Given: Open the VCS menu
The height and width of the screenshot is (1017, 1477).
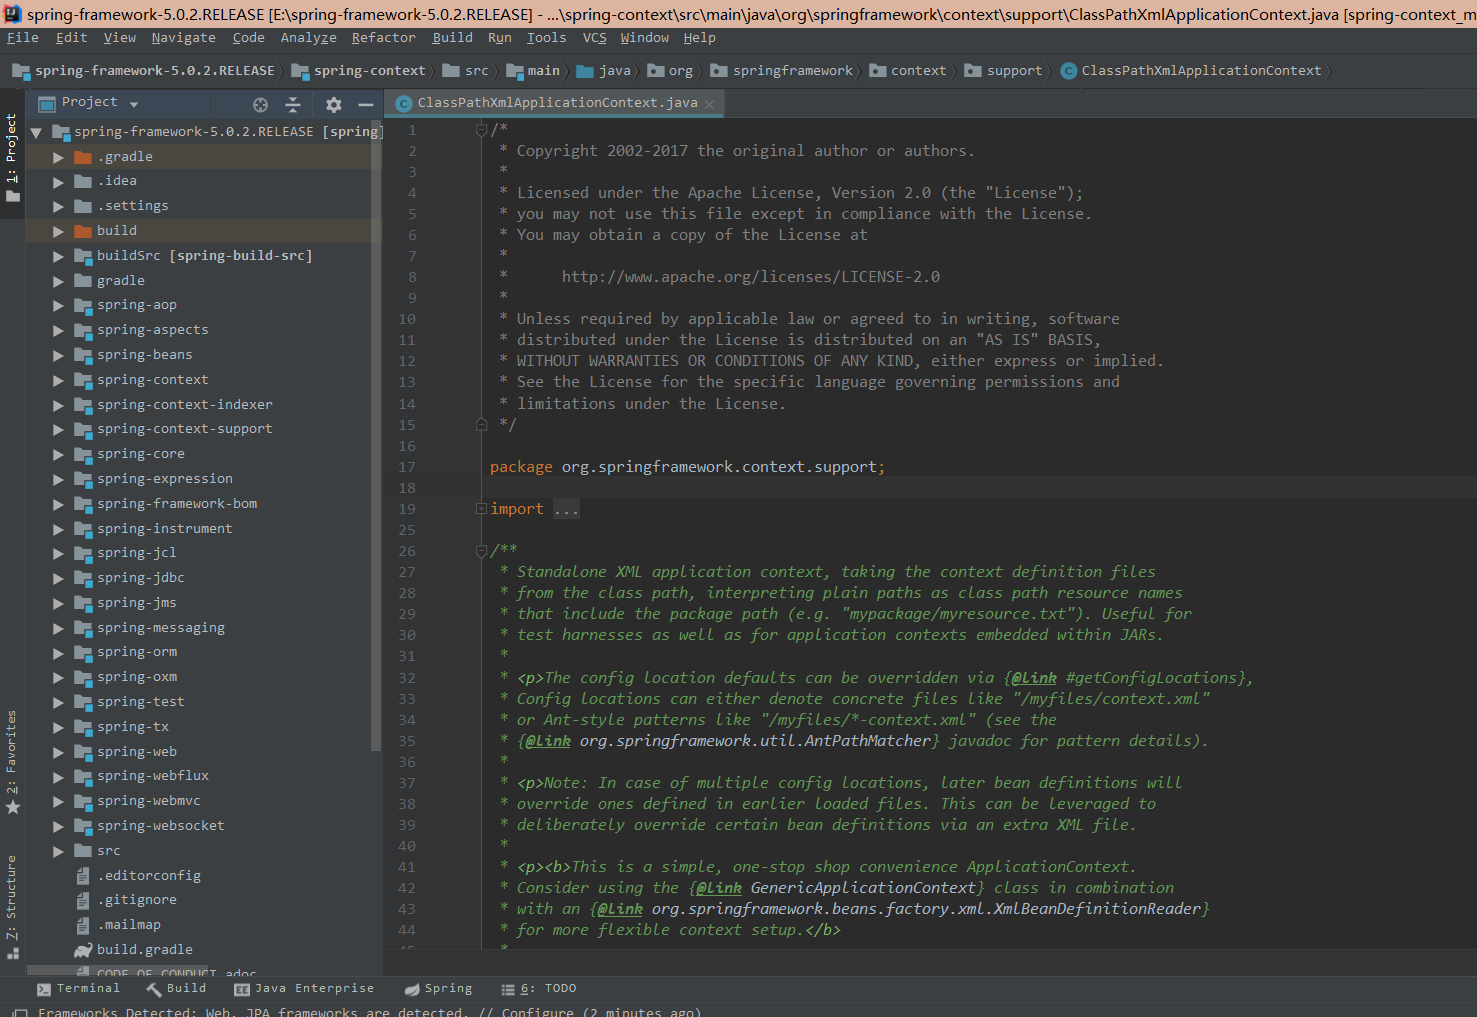Looking at the screenshot, I should (594, 38).
